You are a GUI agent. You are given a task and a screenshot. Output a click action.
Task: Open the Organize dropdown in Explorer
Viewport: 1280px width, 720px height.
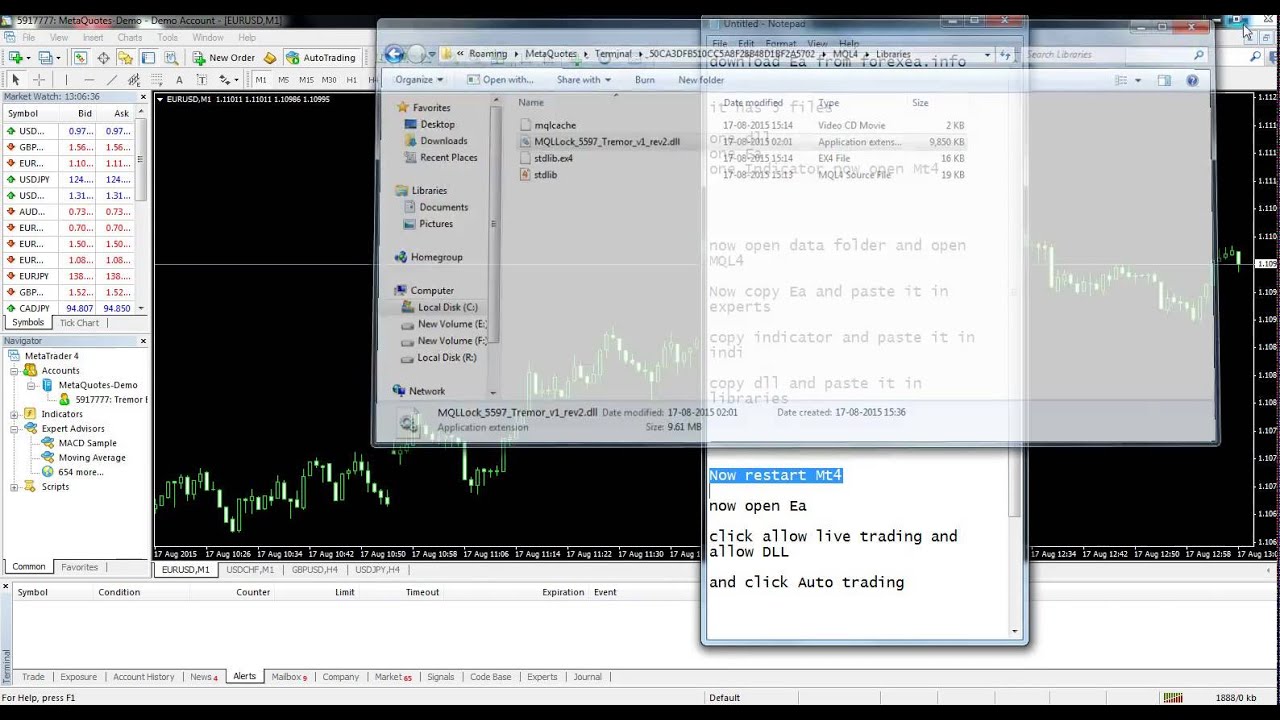[x=419, y=80]
